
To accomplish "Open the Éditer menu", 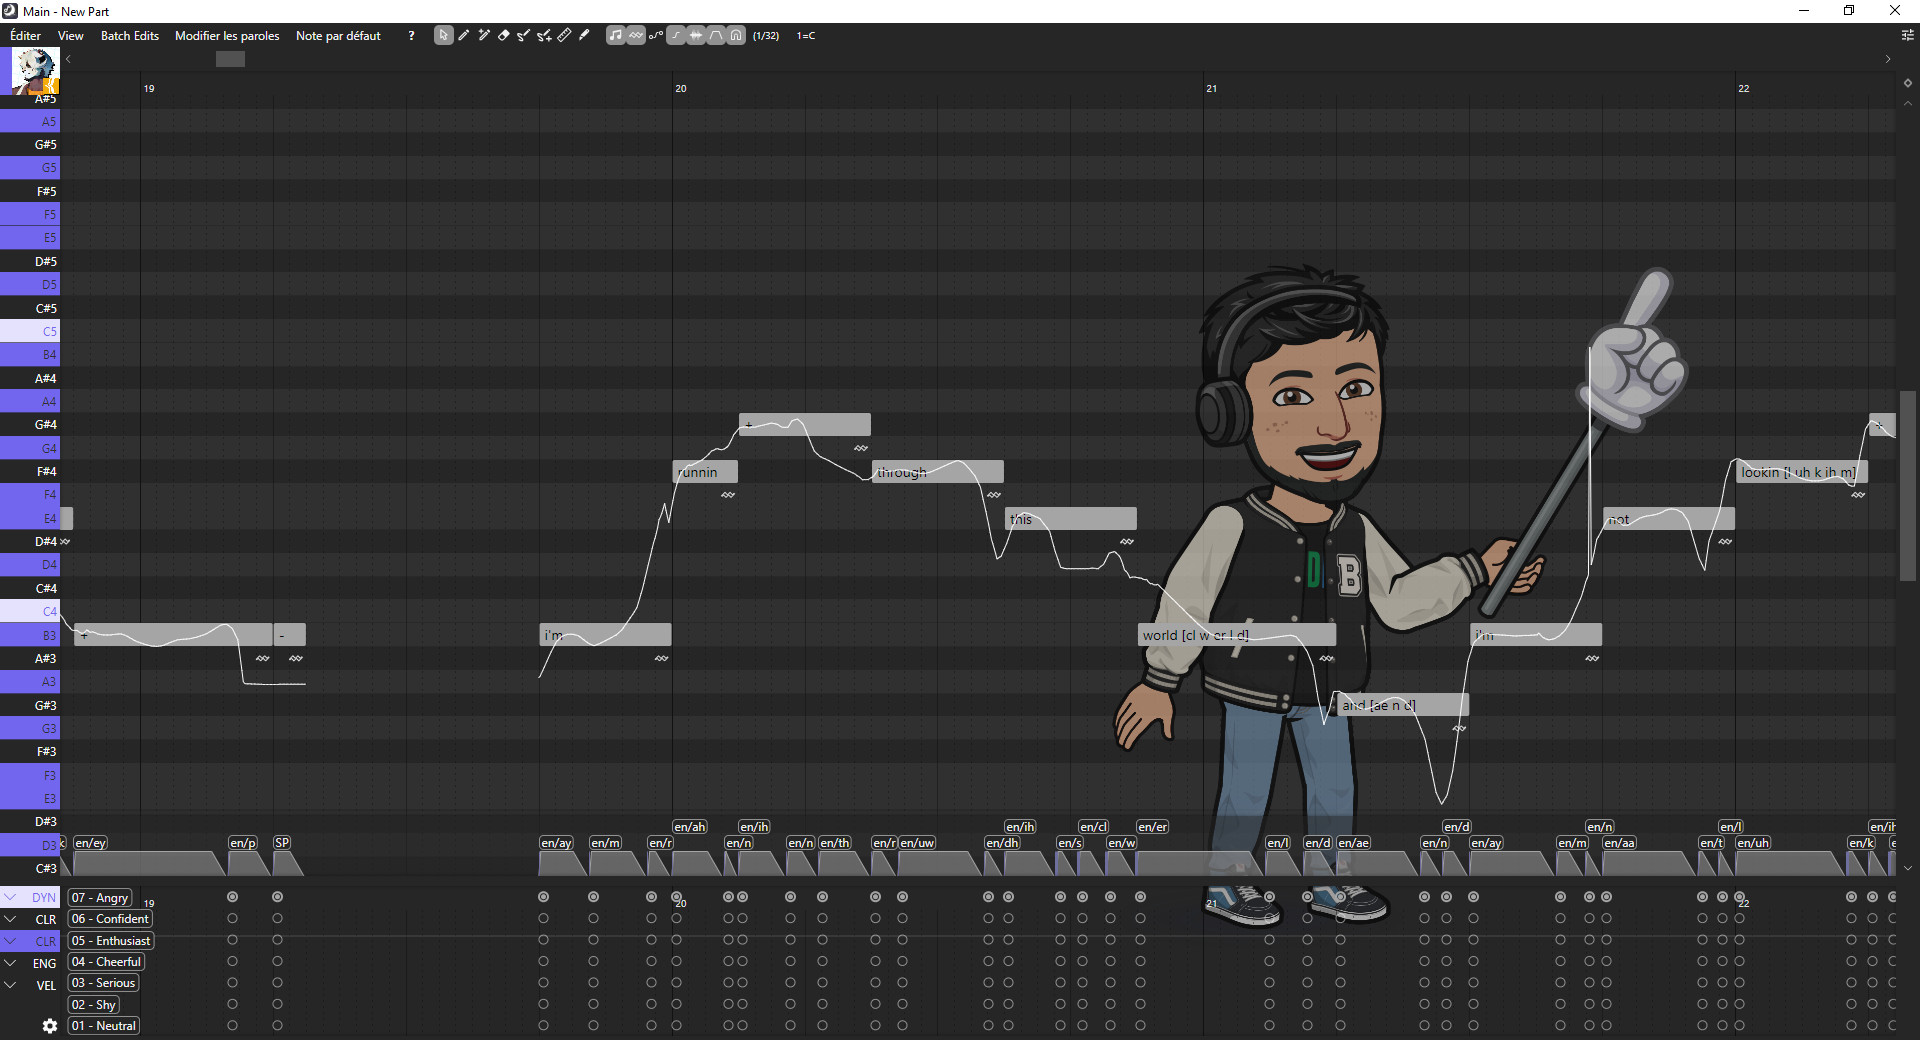I will (x=26, y=36).
